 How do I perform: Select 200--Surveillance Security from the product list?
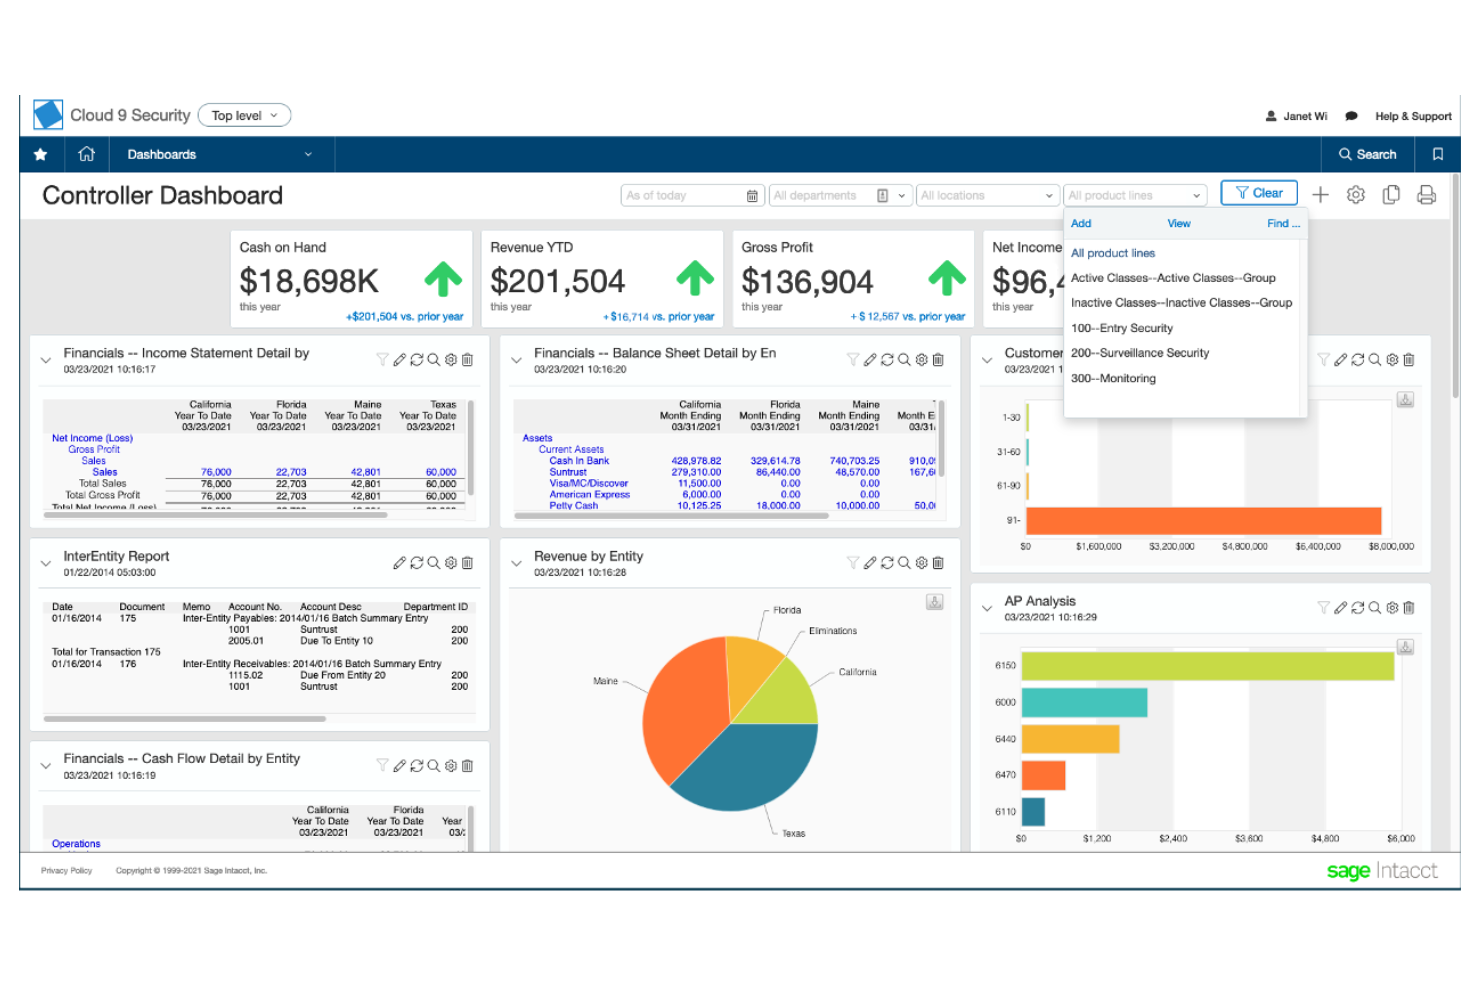1140,352
